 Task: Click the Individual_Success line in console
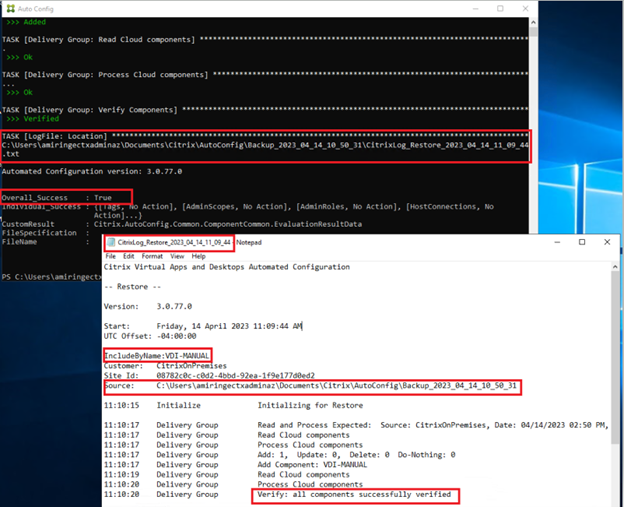coord(248,211)
